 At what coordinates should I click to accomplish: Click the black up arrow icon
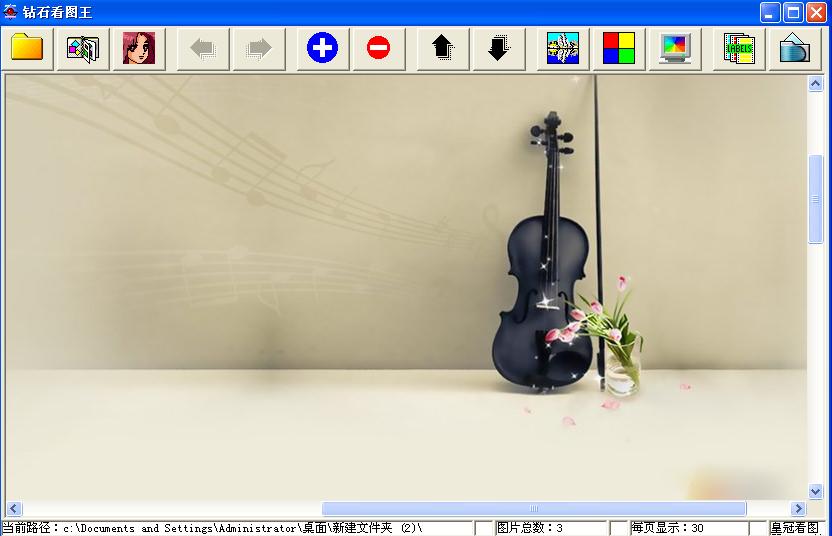[443, 48]
